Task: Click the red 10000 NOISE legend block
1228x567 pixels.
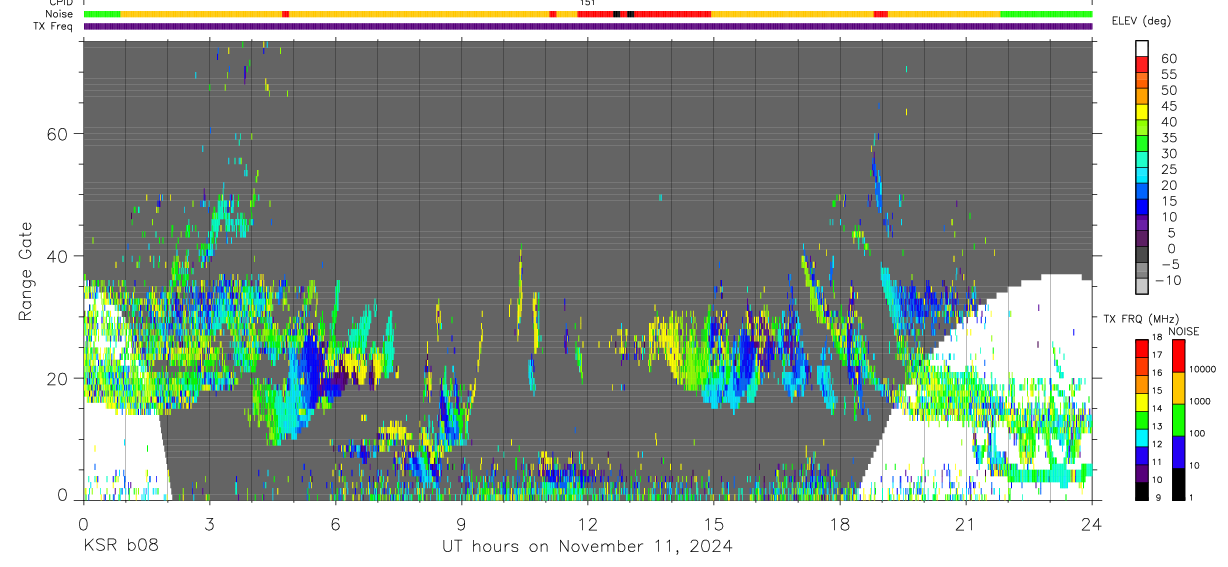Action: [1178, 356]
